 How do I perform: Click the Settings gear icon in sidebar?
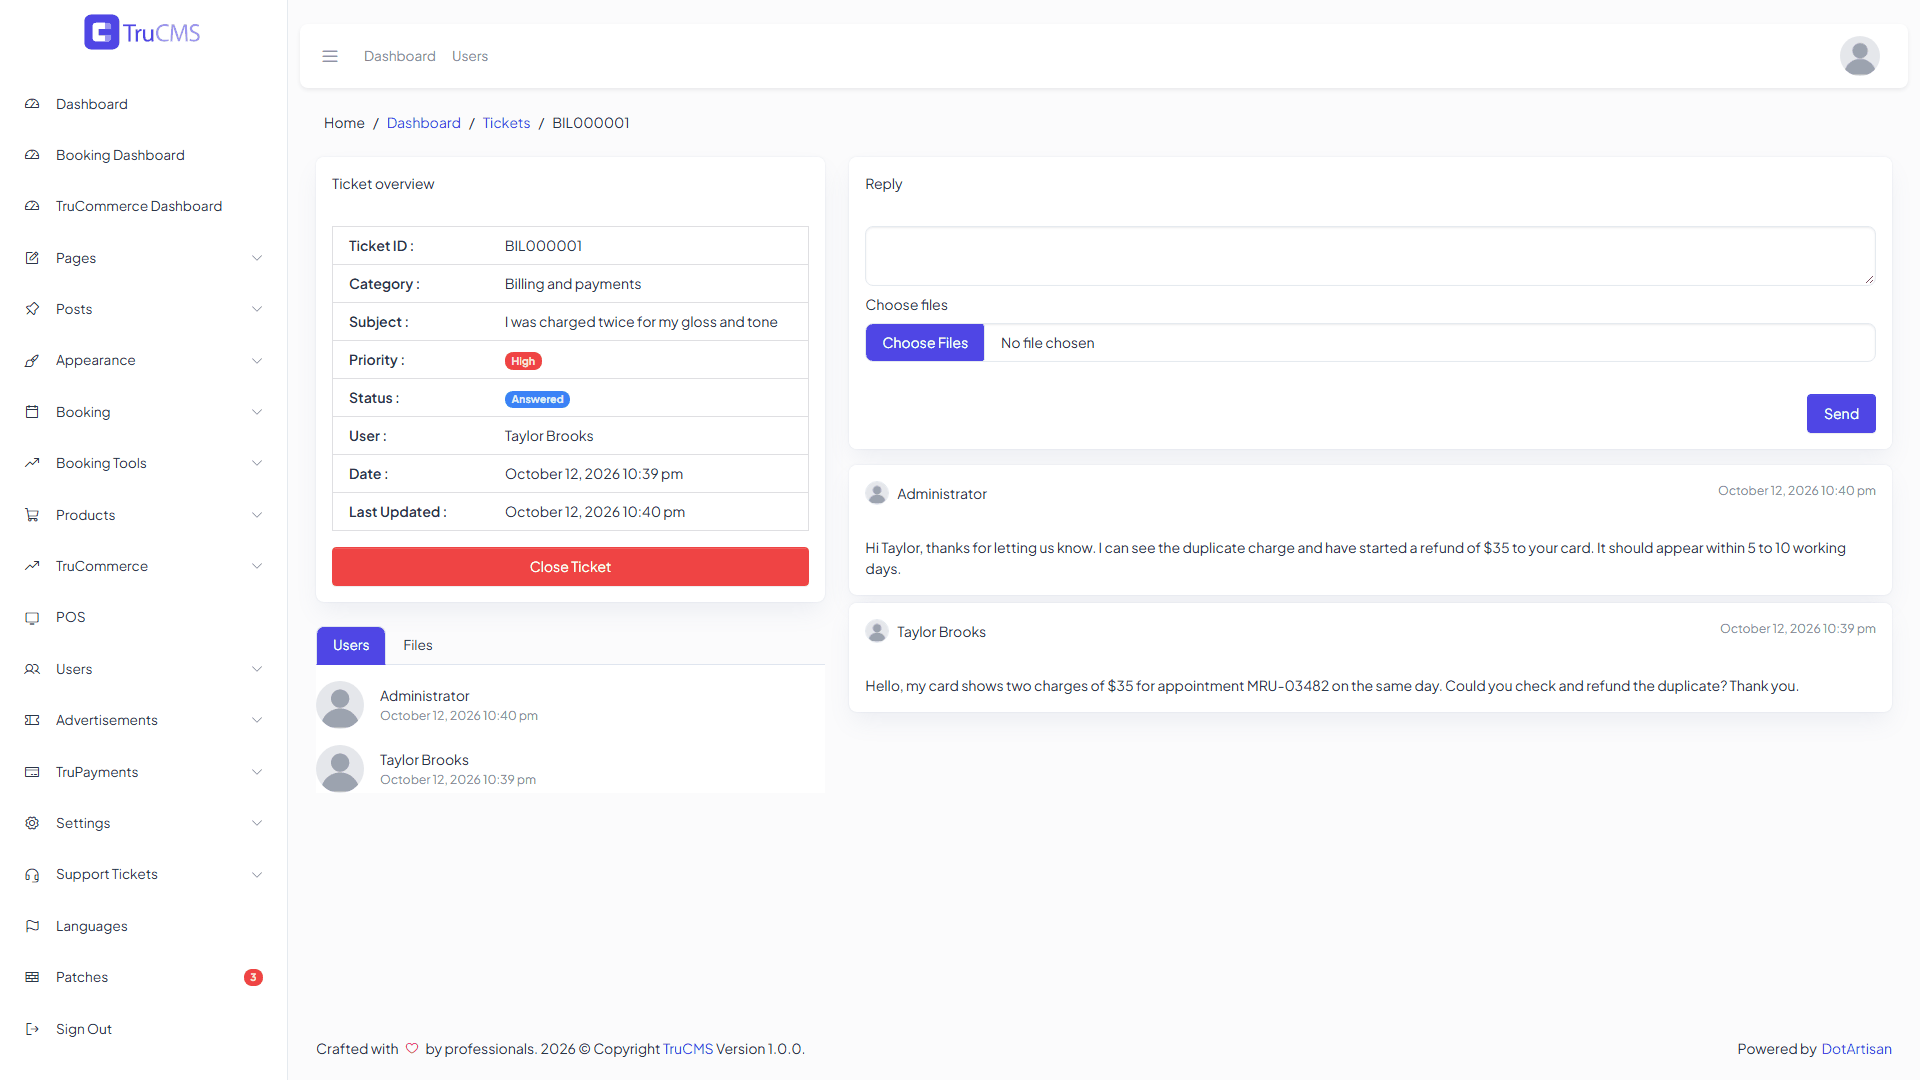coord(32,823)
